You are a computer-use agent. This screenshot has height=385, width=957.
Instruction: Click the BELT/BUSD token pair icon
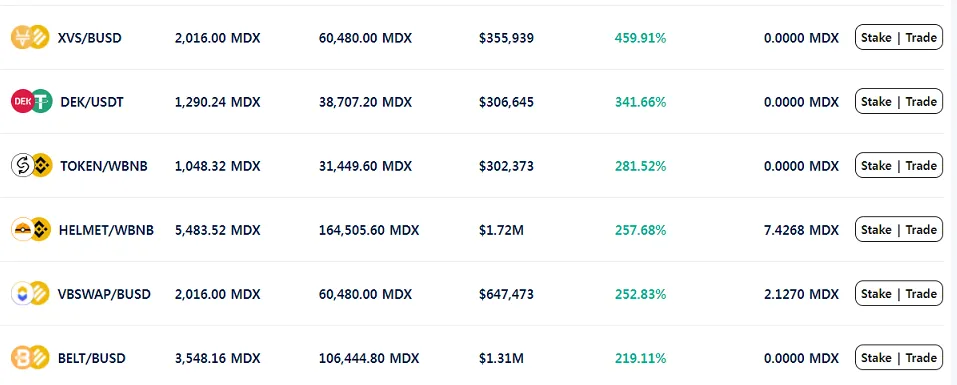[x=30, y=358]
